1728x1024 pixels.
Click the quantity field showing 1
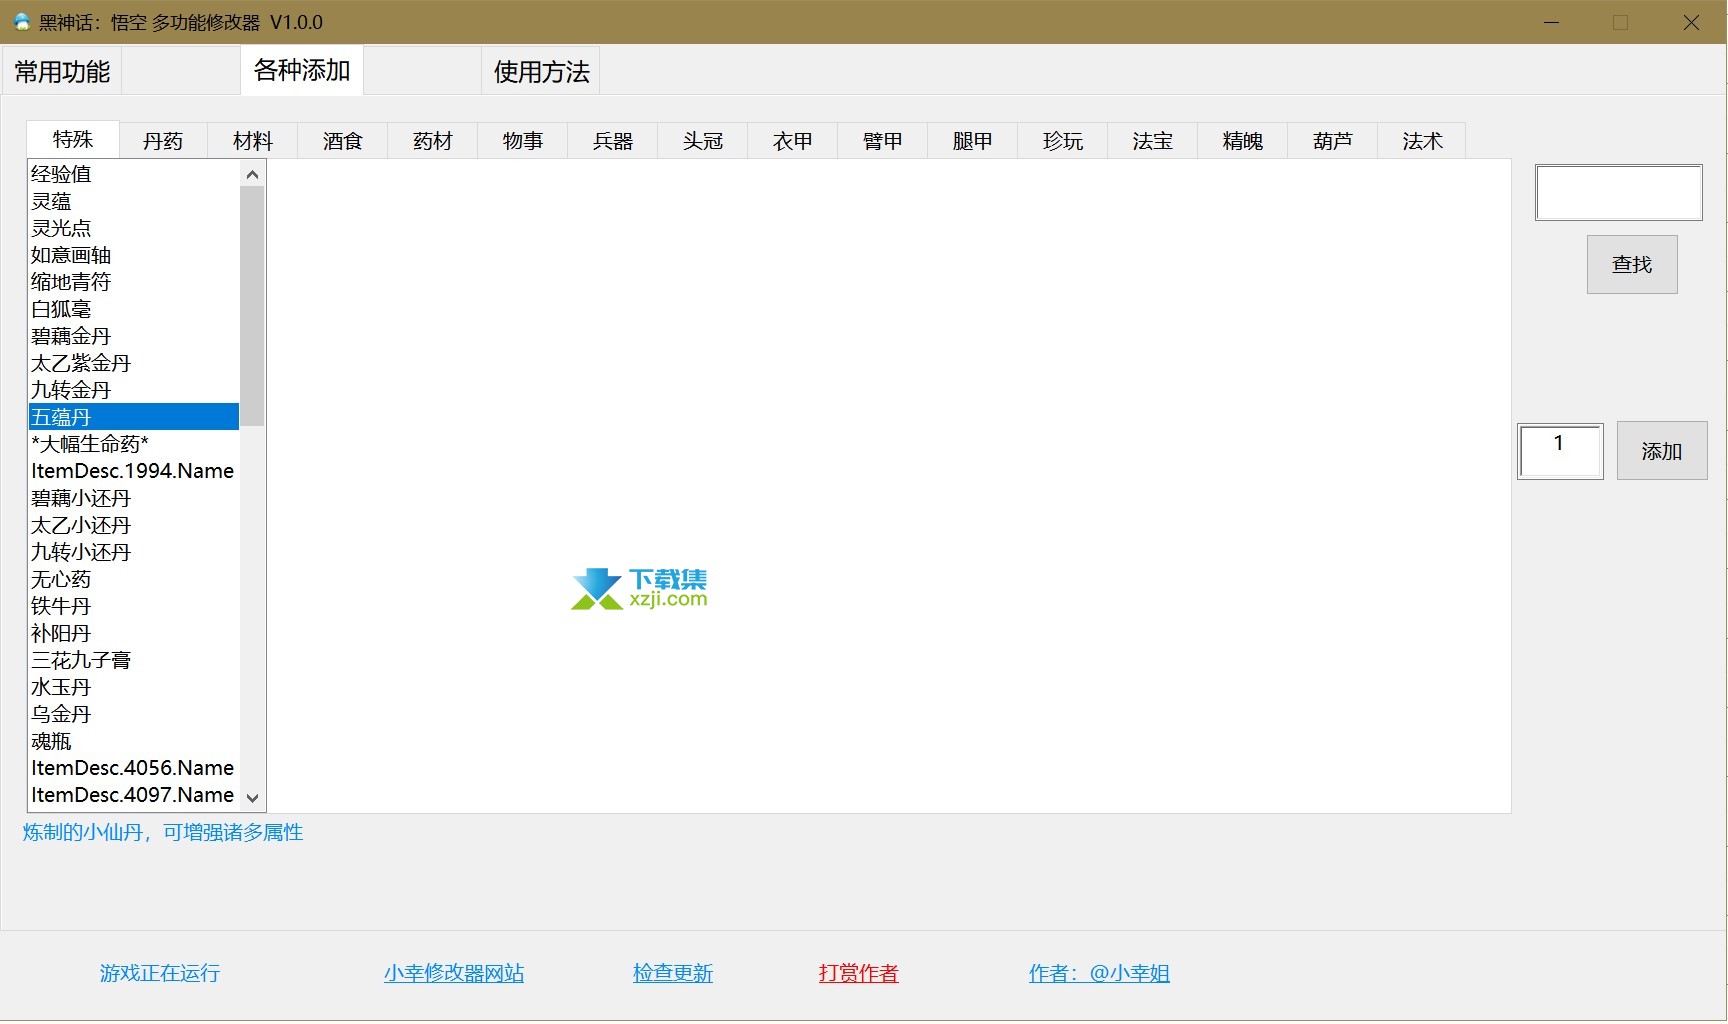click(1560, 451)
